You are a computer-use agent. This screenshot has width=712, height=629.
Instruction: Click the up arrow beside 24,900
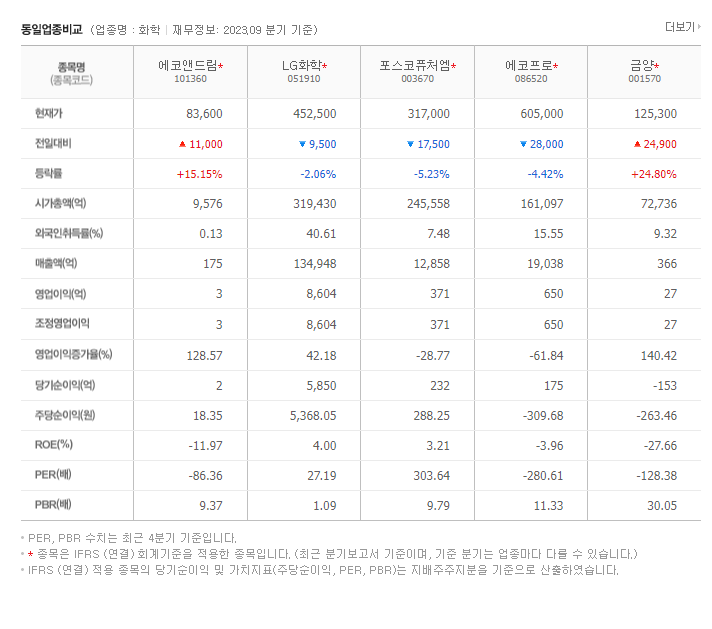tap(637, 144)
